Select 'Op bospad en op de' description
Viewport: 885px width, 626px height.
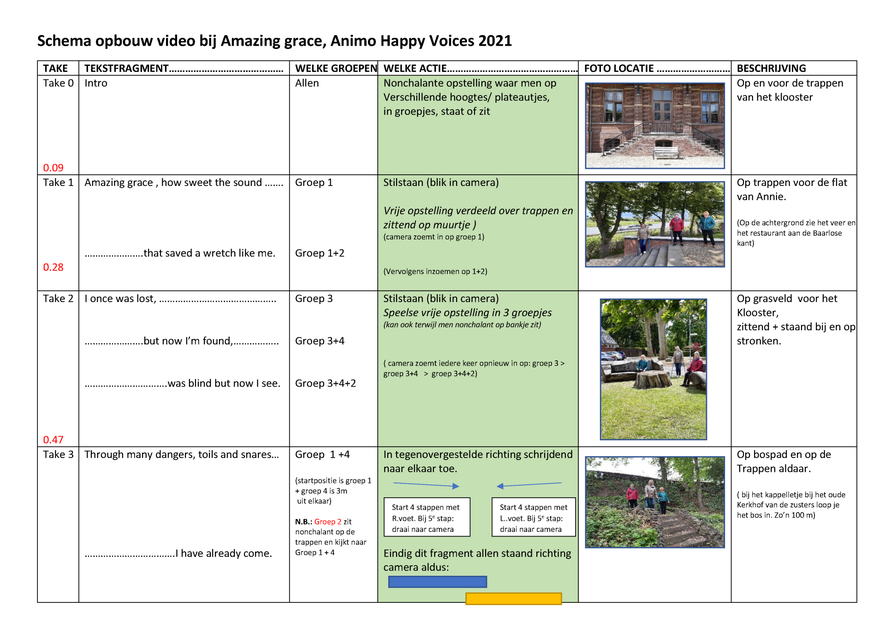tap(784, 454)
